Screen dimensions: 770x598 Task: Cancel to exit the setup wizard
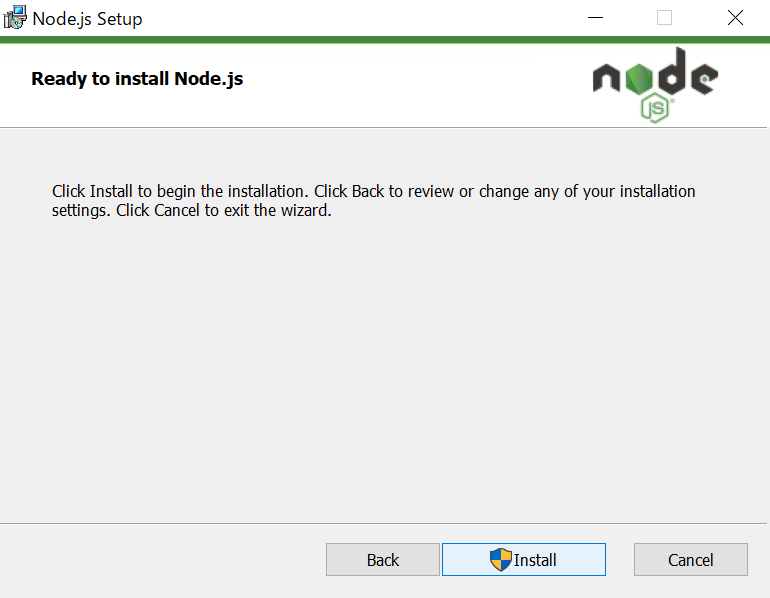(x=690, y=560)
